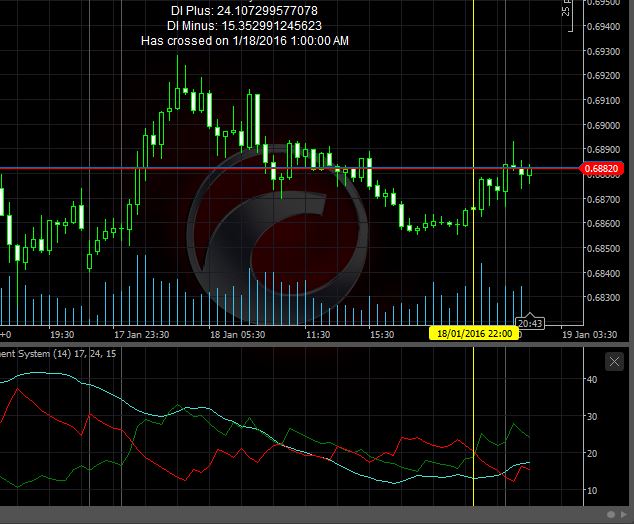This screenshot has width=634, height=524.
Task: Click the 0.69100 price axis label
Action: [603, 100]
